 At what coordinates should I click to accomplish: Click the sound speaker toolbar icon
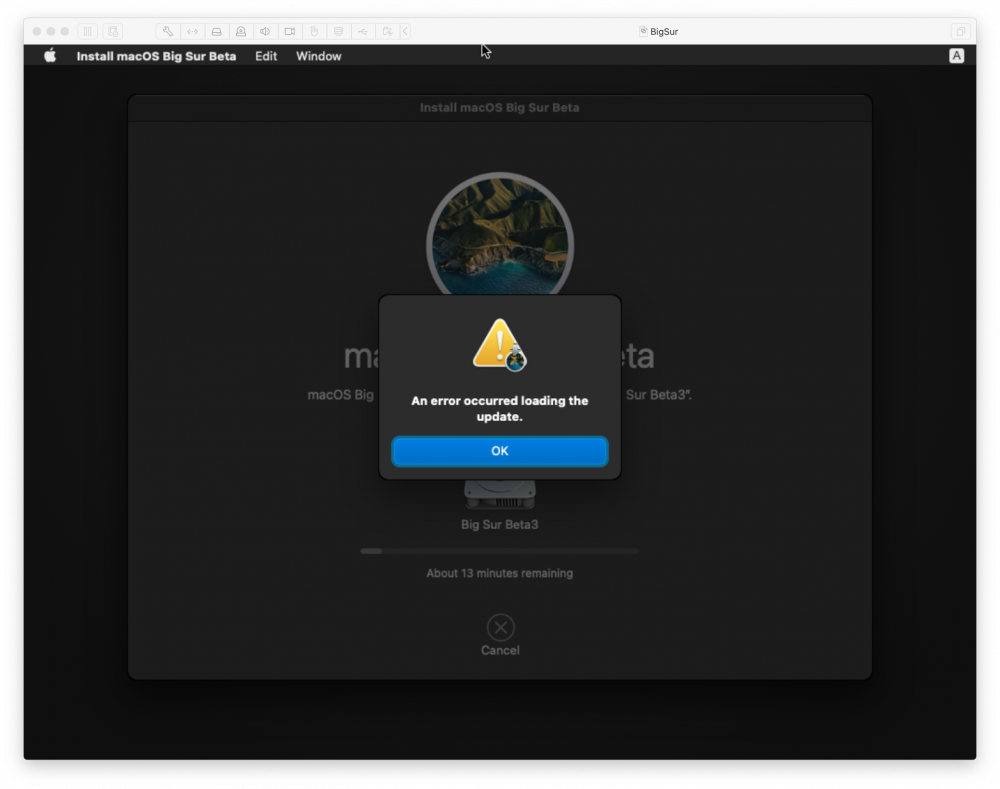click(x=265, y=31)
